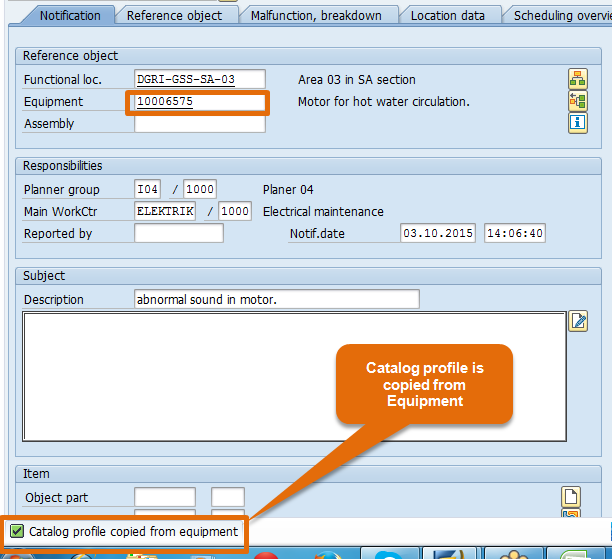Screen dimensions: 613x560
Task: Click the Notif.date field 03.10.2015
Action: [x=438, y=233]
